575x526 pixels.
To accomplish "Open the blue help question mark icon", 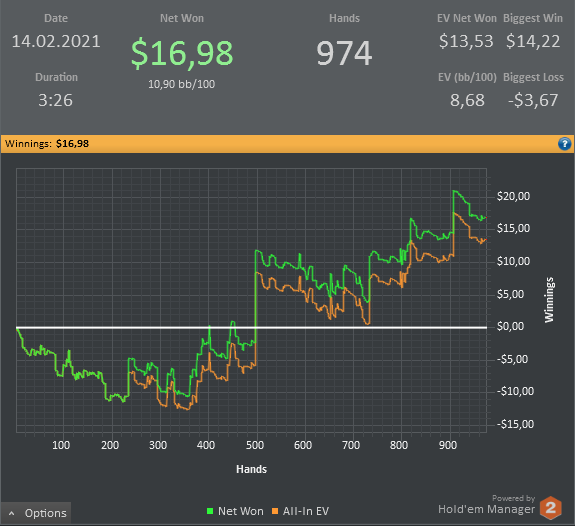I will [564, 144].
